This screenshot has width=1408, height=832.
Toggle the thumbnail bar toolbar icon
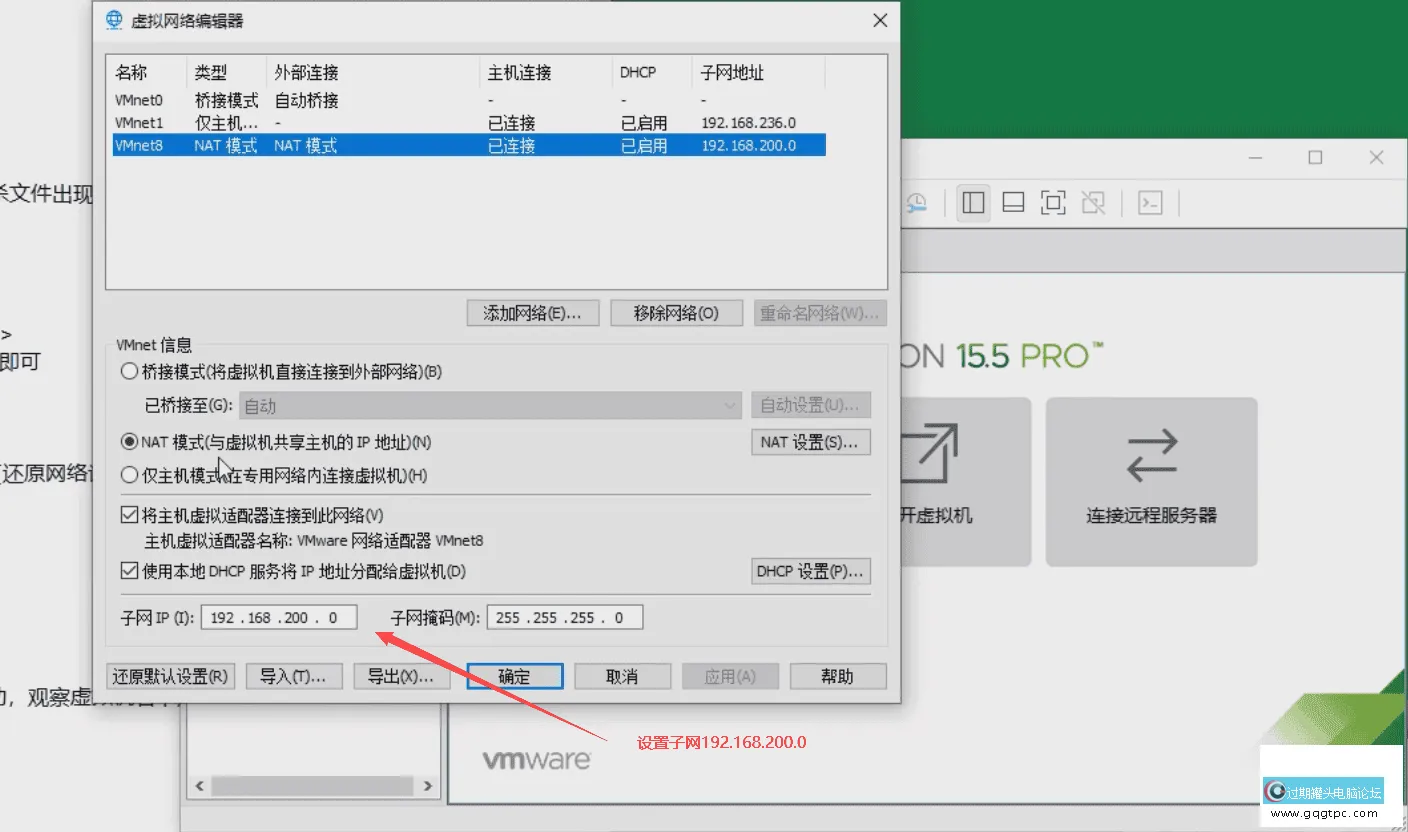coord(1012,202)
